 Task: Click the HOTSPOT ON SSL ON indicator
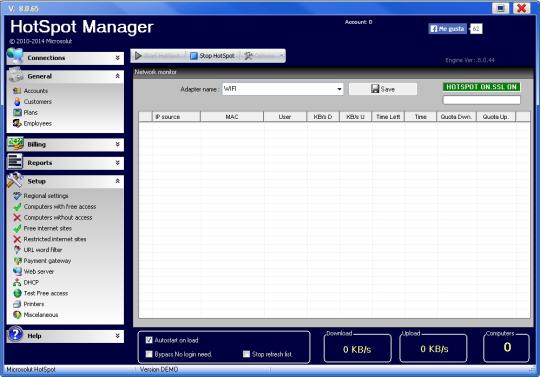(x=481, y=87)
